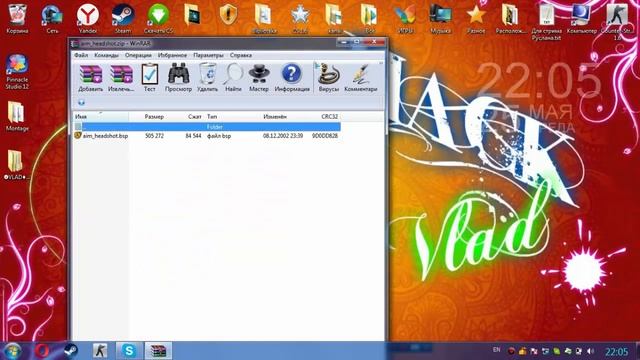
Task: Open the Montage desktop folder
Action: (17, 116)
